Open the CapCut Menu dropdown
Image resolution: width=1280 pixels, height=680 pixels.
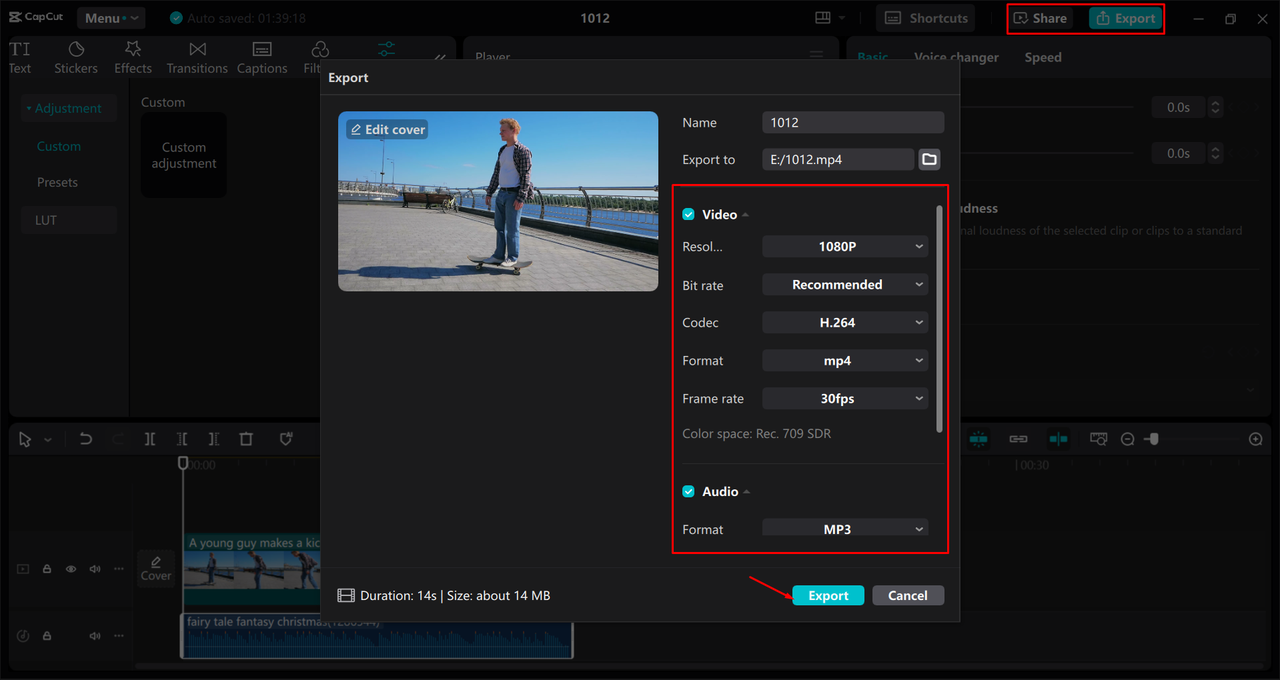point(111,18)
